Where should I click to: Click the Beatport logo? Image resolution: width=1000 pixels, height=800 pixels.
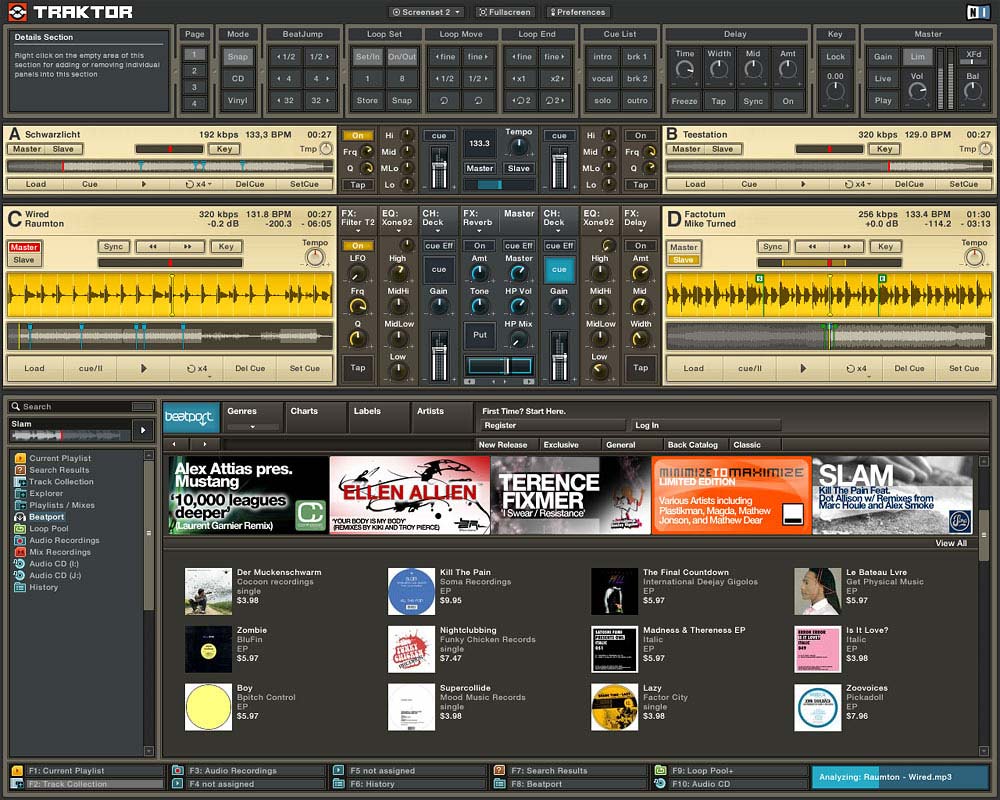coord(191,417)
